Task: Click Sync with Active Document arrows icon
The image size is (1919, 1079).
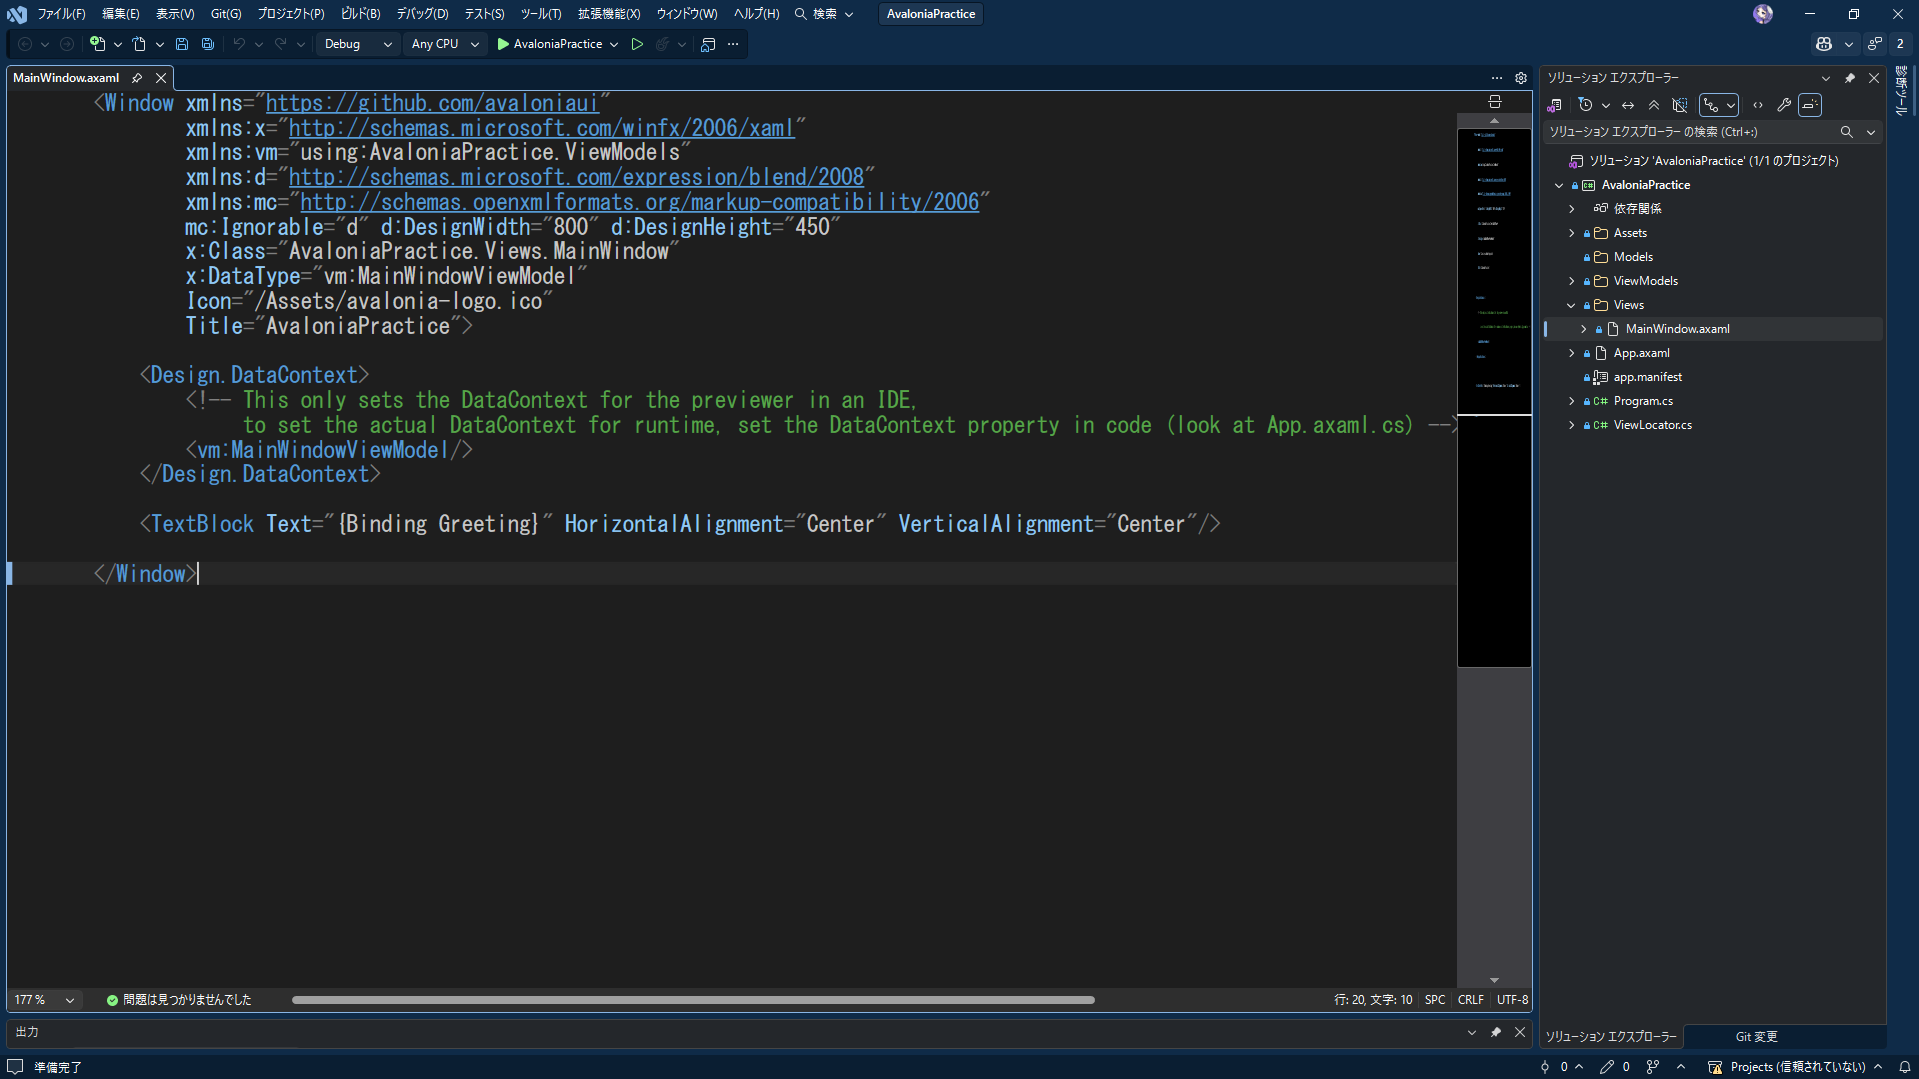Action: [x=1628, y=105]
